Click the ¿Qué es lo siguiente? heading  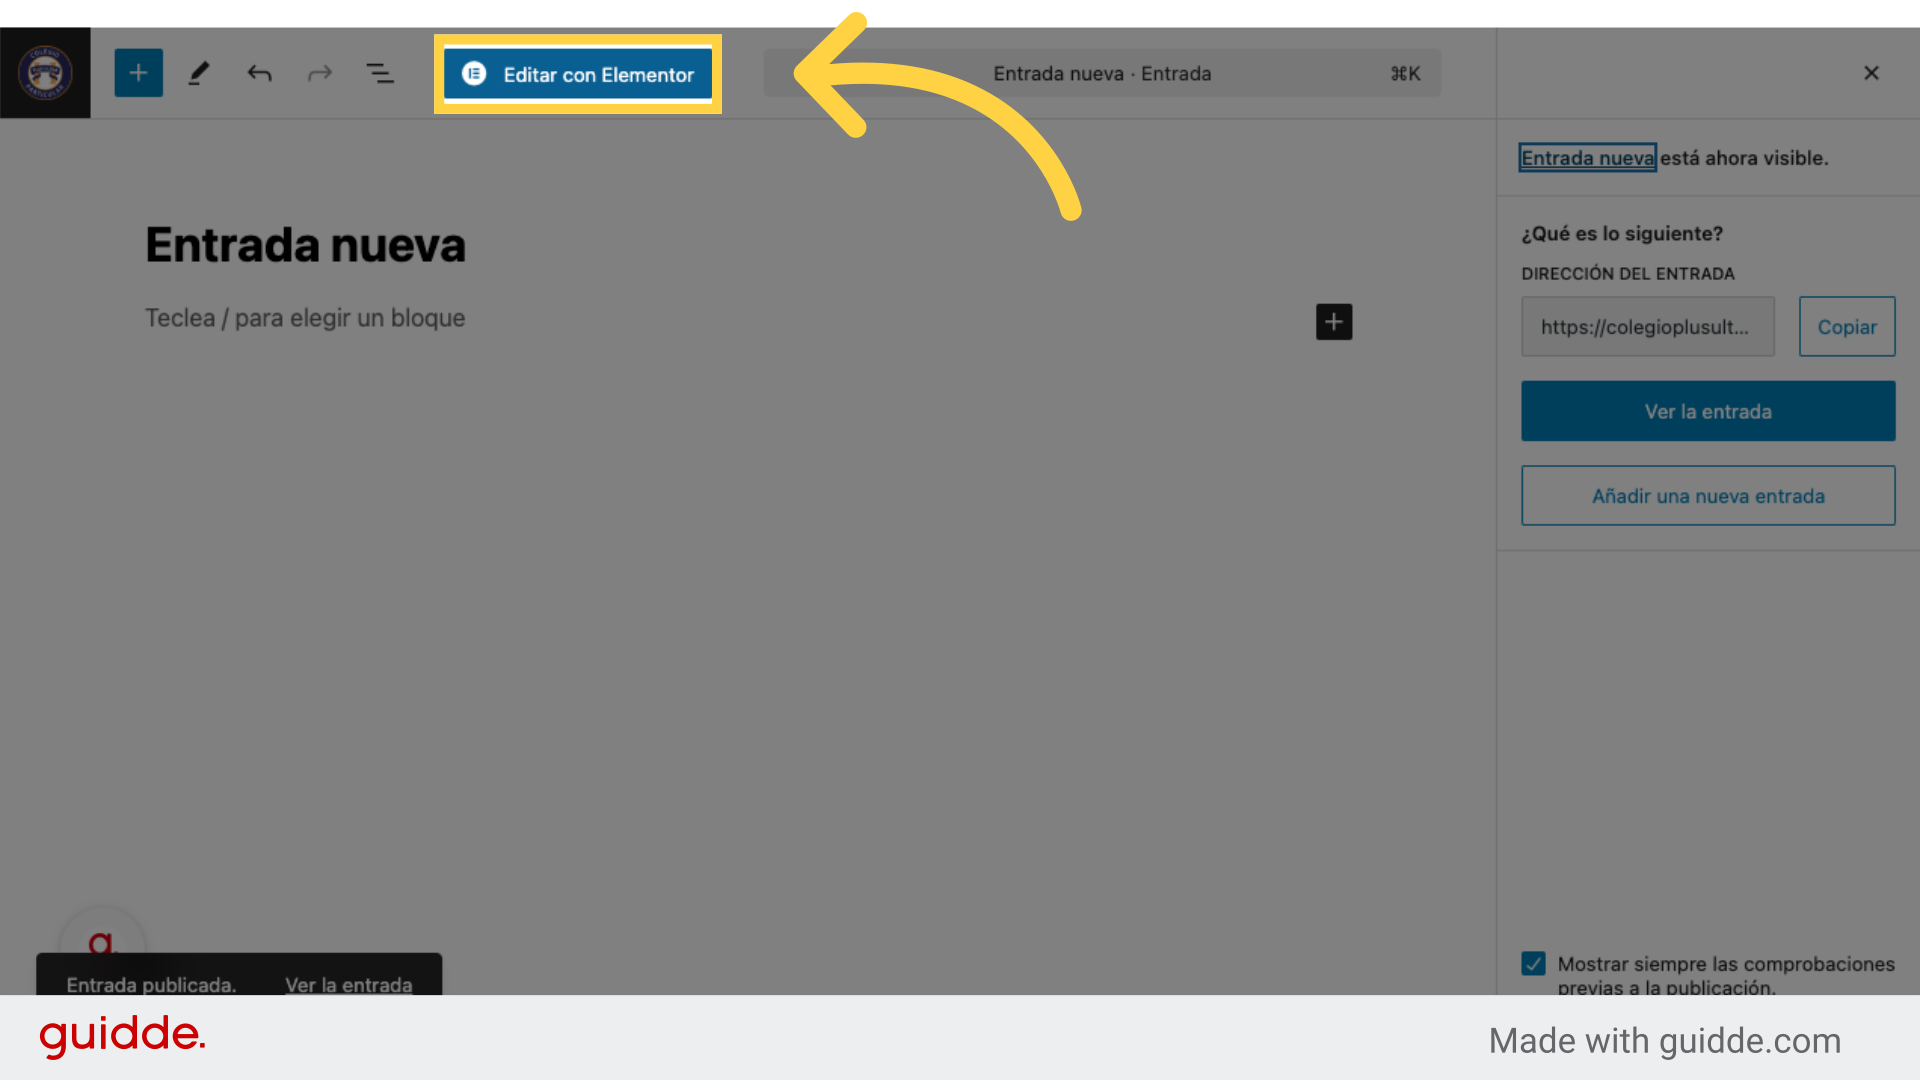click(x=1622, y=233)
